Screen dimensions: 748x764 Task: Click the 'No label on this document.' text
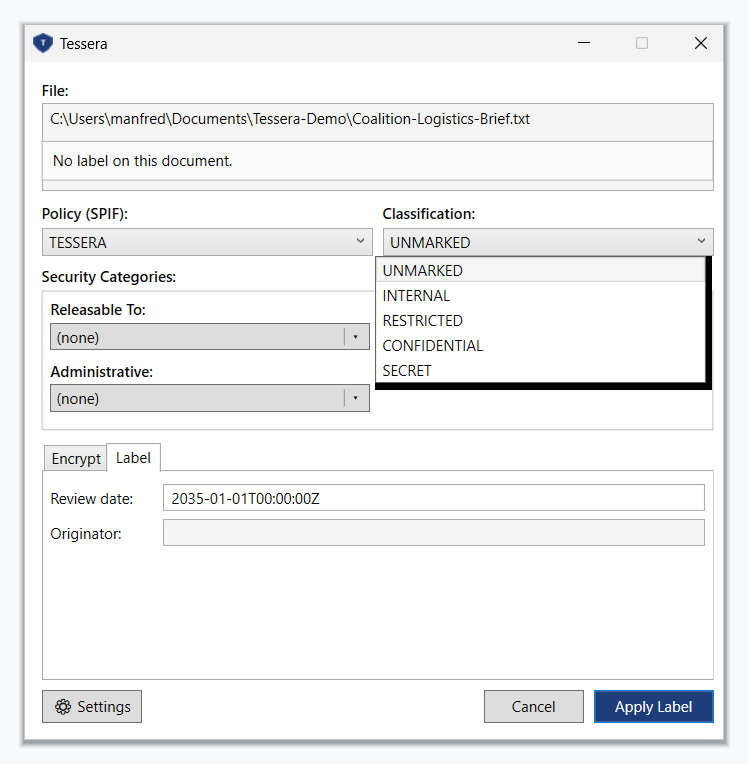tap(142, 161)
